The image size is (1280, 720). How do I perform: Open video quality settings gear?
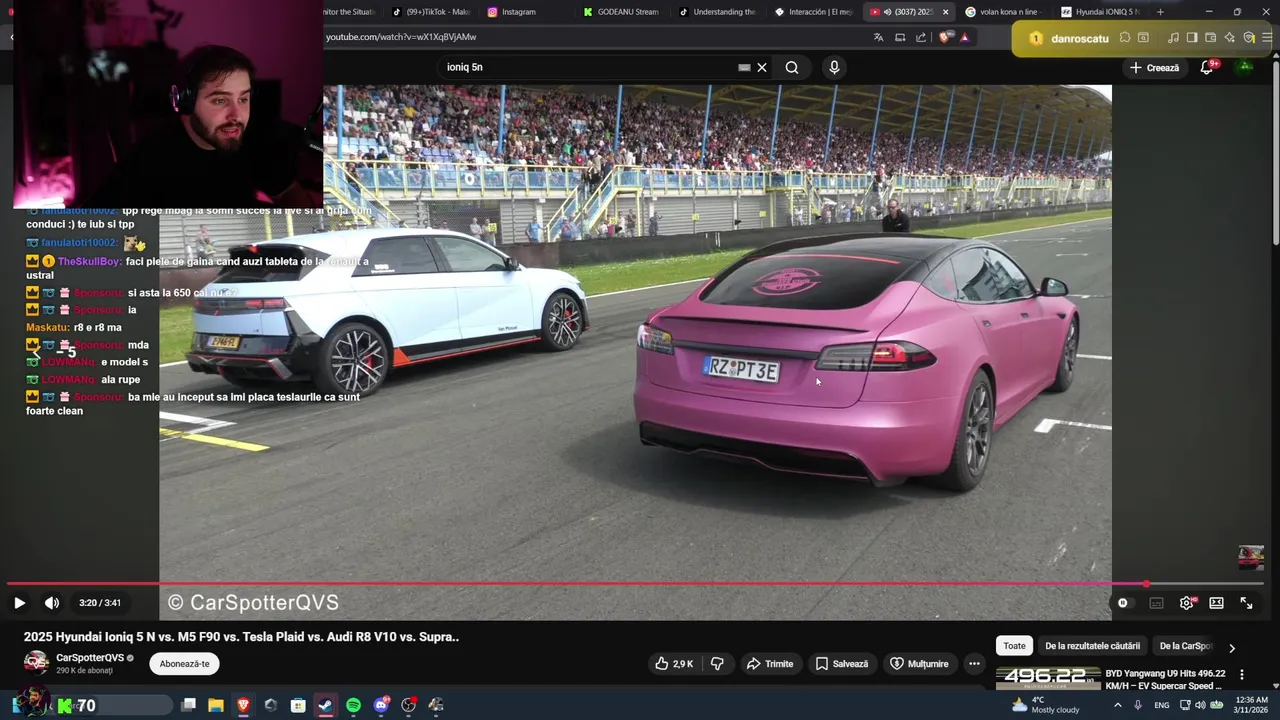click(x=1187, y=603)
